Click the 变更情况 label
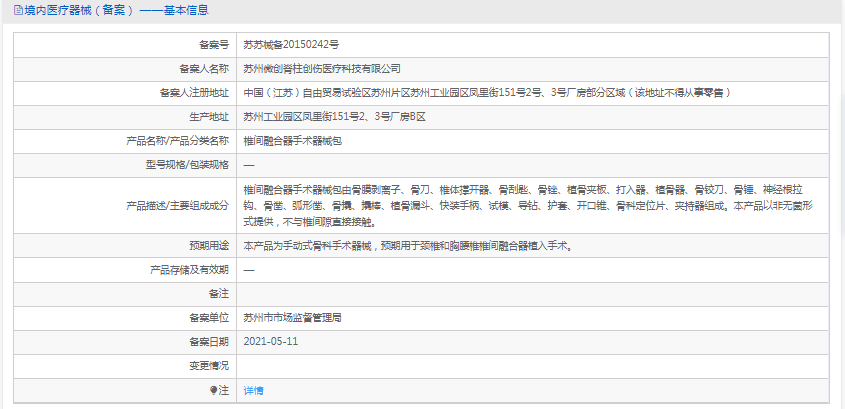 209,366
